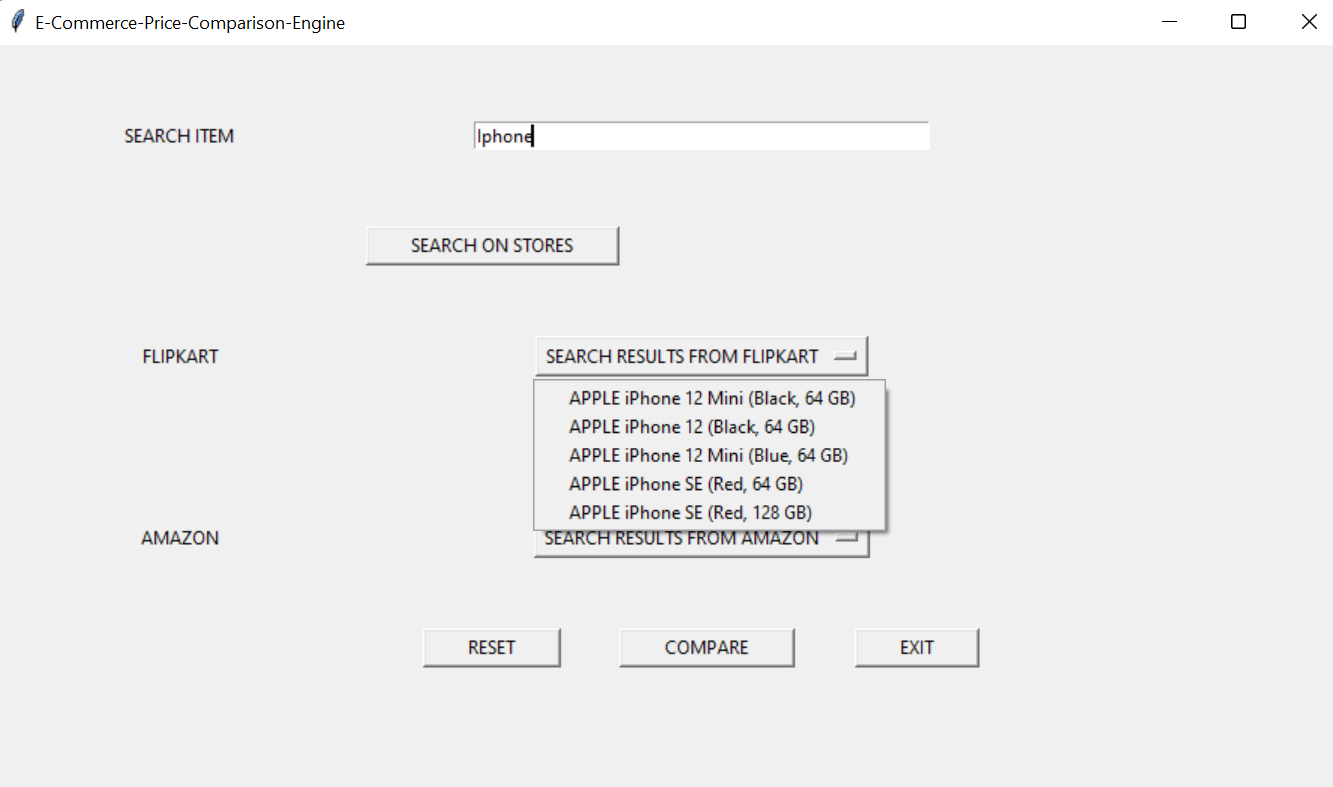Close the Price Comparison Engine window
The width and height of the screenshot is (1333, 787).
1308,22
